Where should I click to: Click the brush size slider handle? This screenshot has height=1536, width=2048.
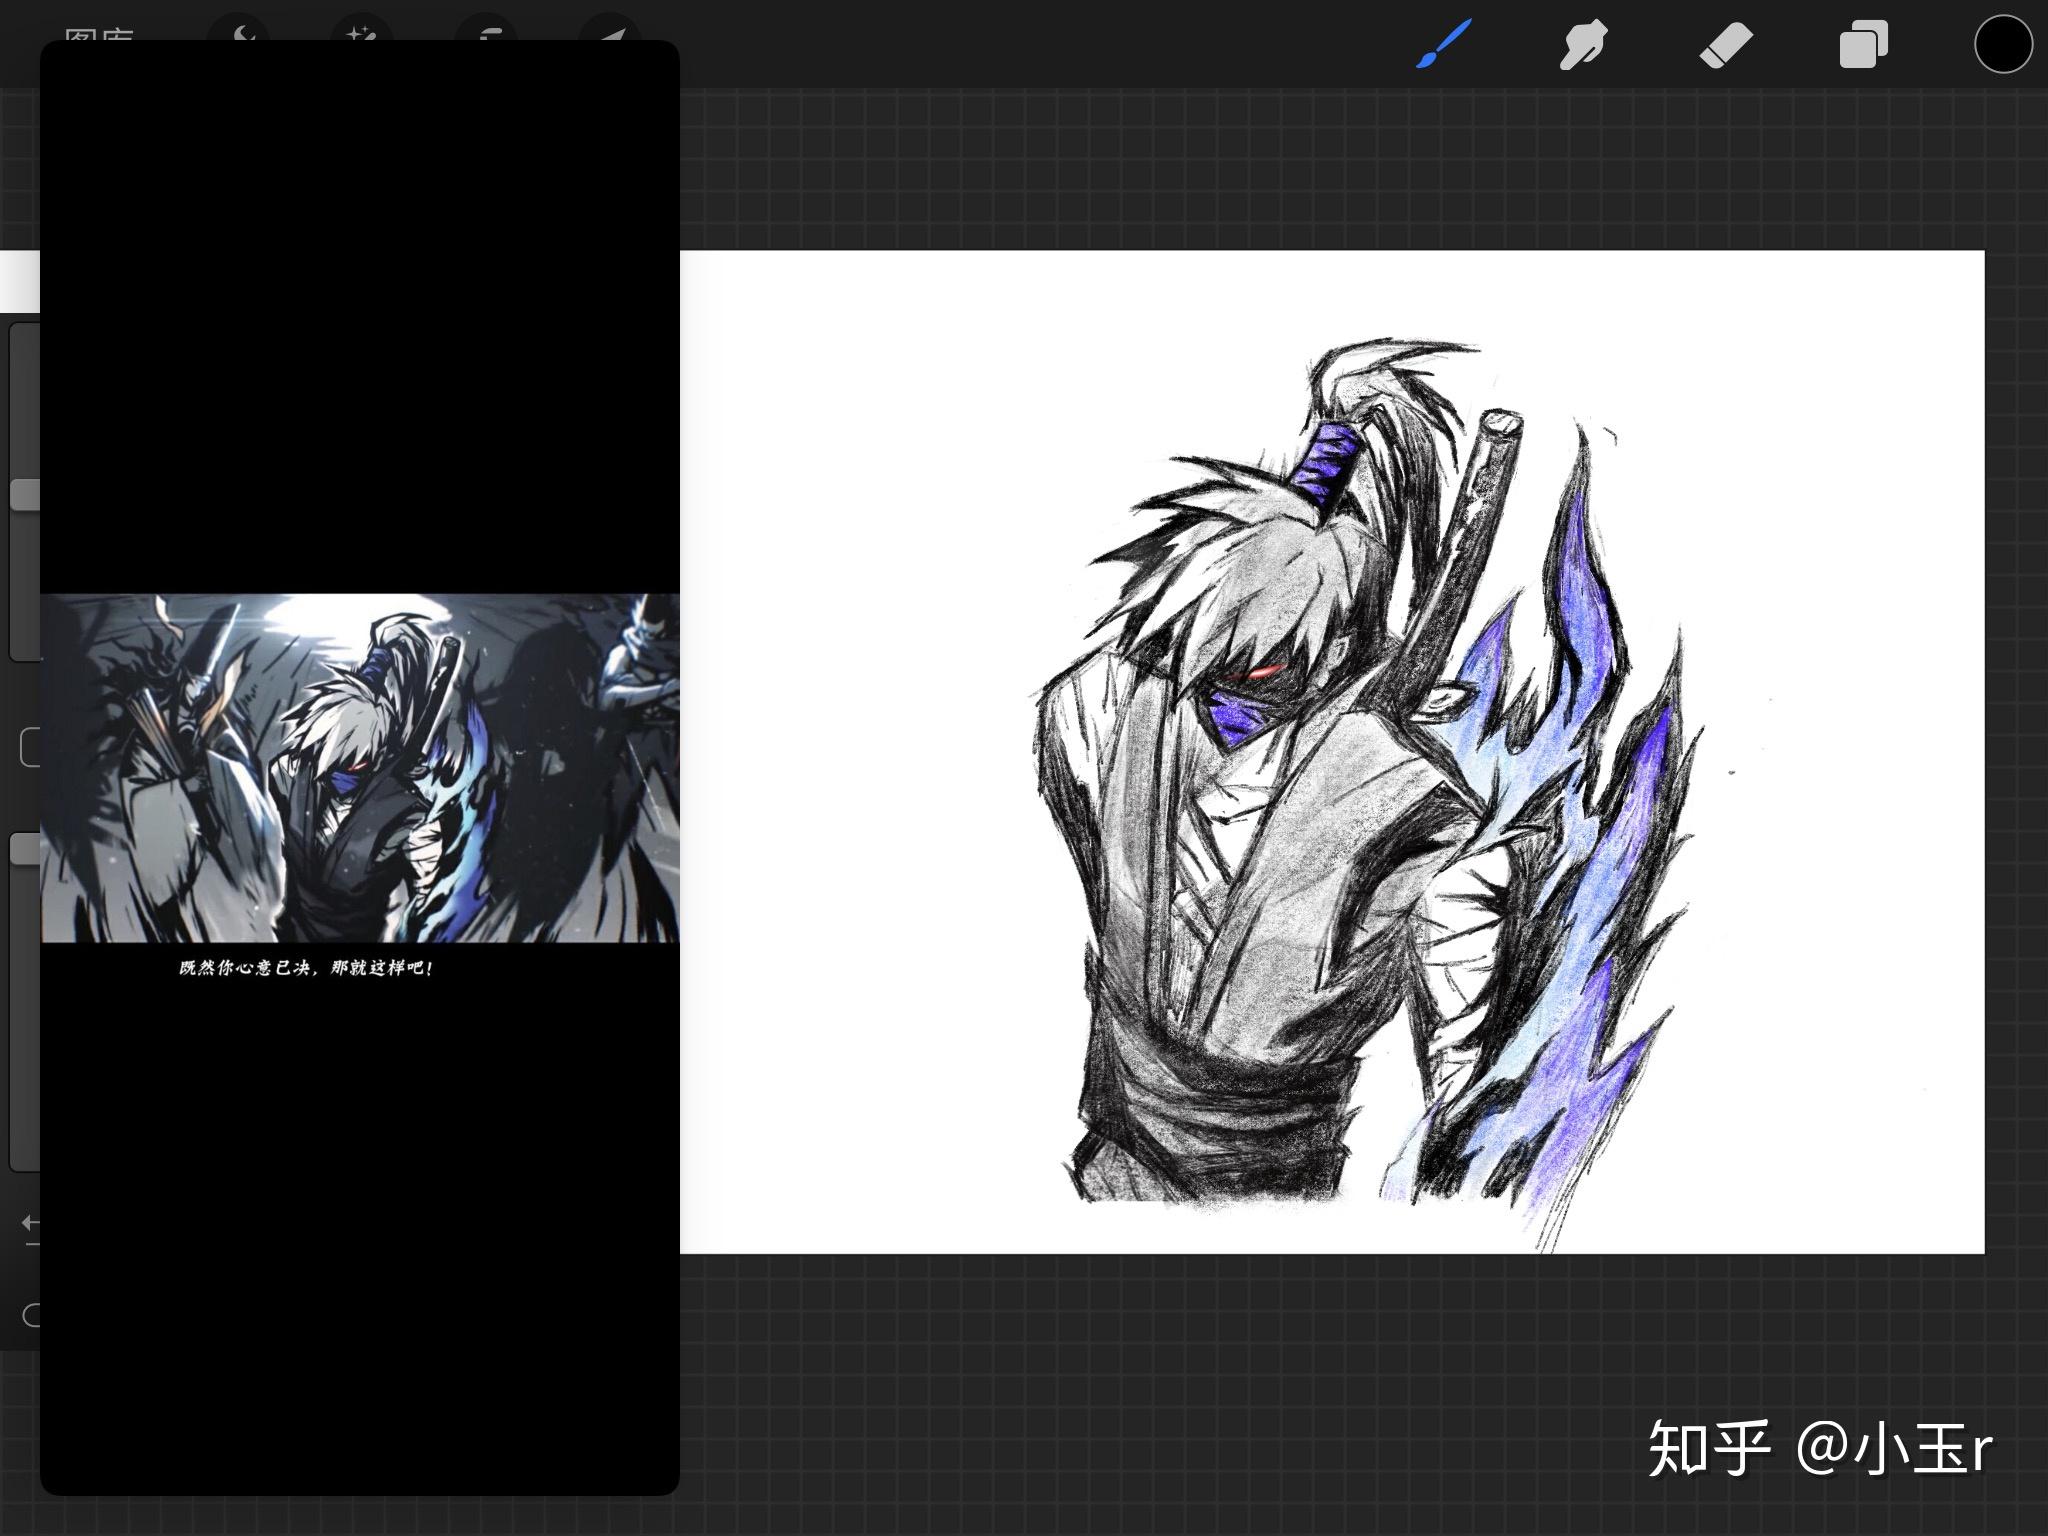25,494
